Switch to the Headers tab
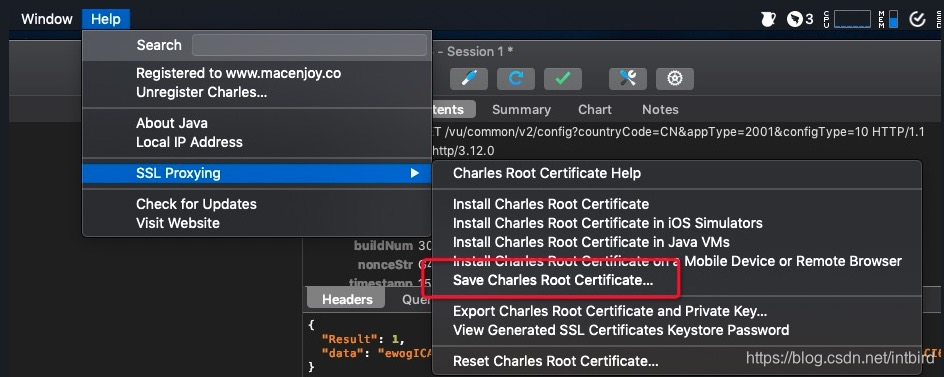The height and width of the screenshot is (377, 944). coord(347,299)
